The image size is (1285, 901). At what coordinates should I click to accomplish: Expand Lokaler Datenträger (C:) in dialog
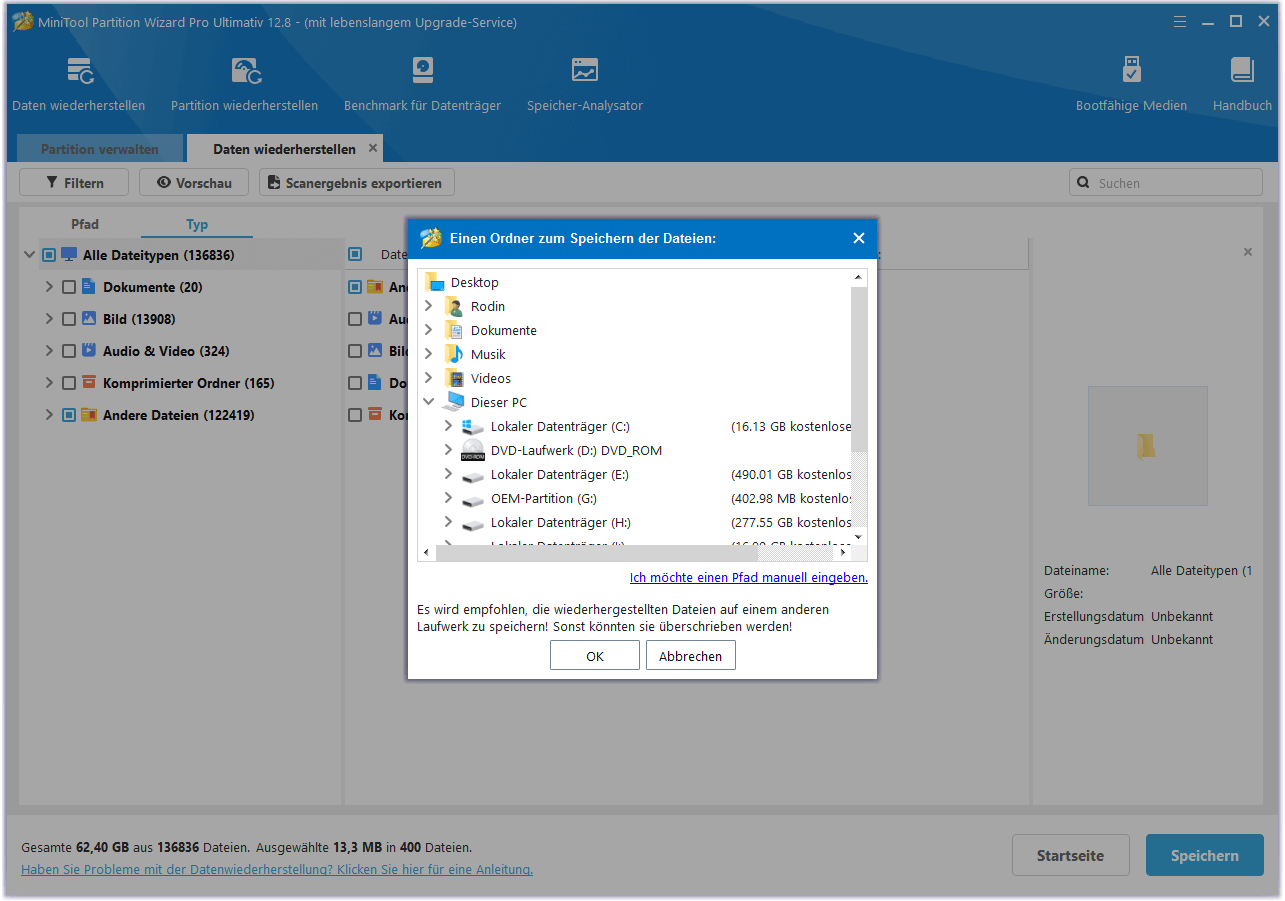pos(449,426)
